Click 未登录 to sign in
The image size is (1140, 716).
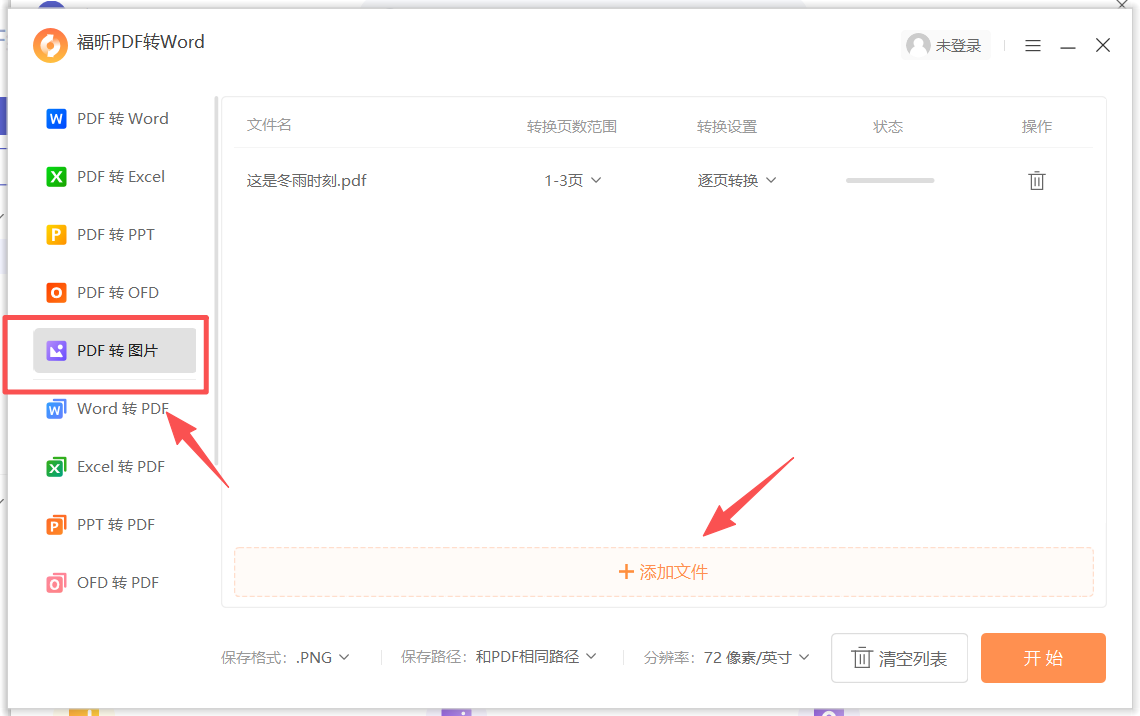(946, 45)
